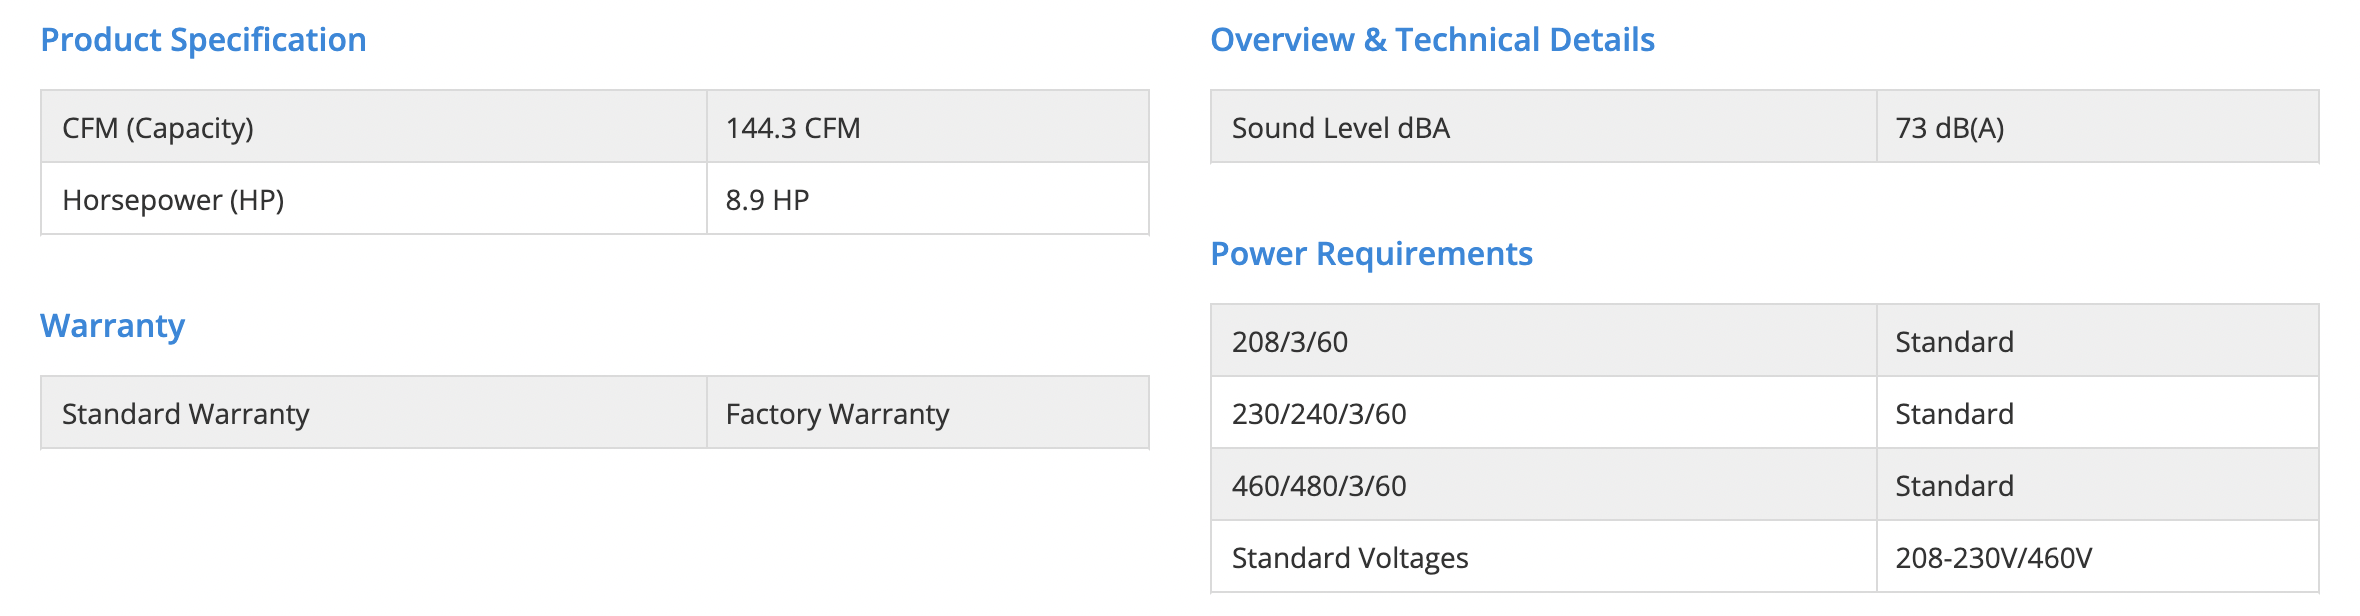Click the Factory Warranty value

pos(837,414)
